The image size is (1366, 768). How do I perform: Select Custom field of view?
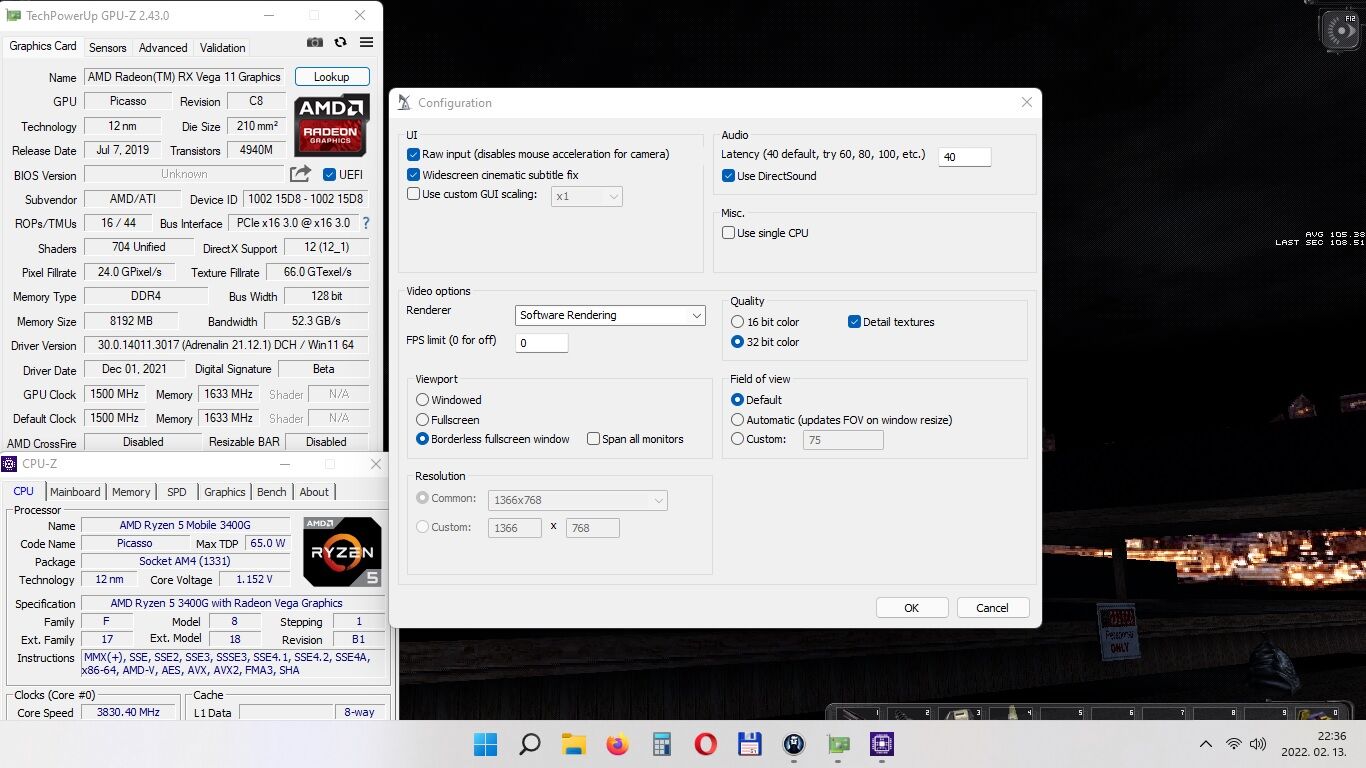click(x=738, y=439)
